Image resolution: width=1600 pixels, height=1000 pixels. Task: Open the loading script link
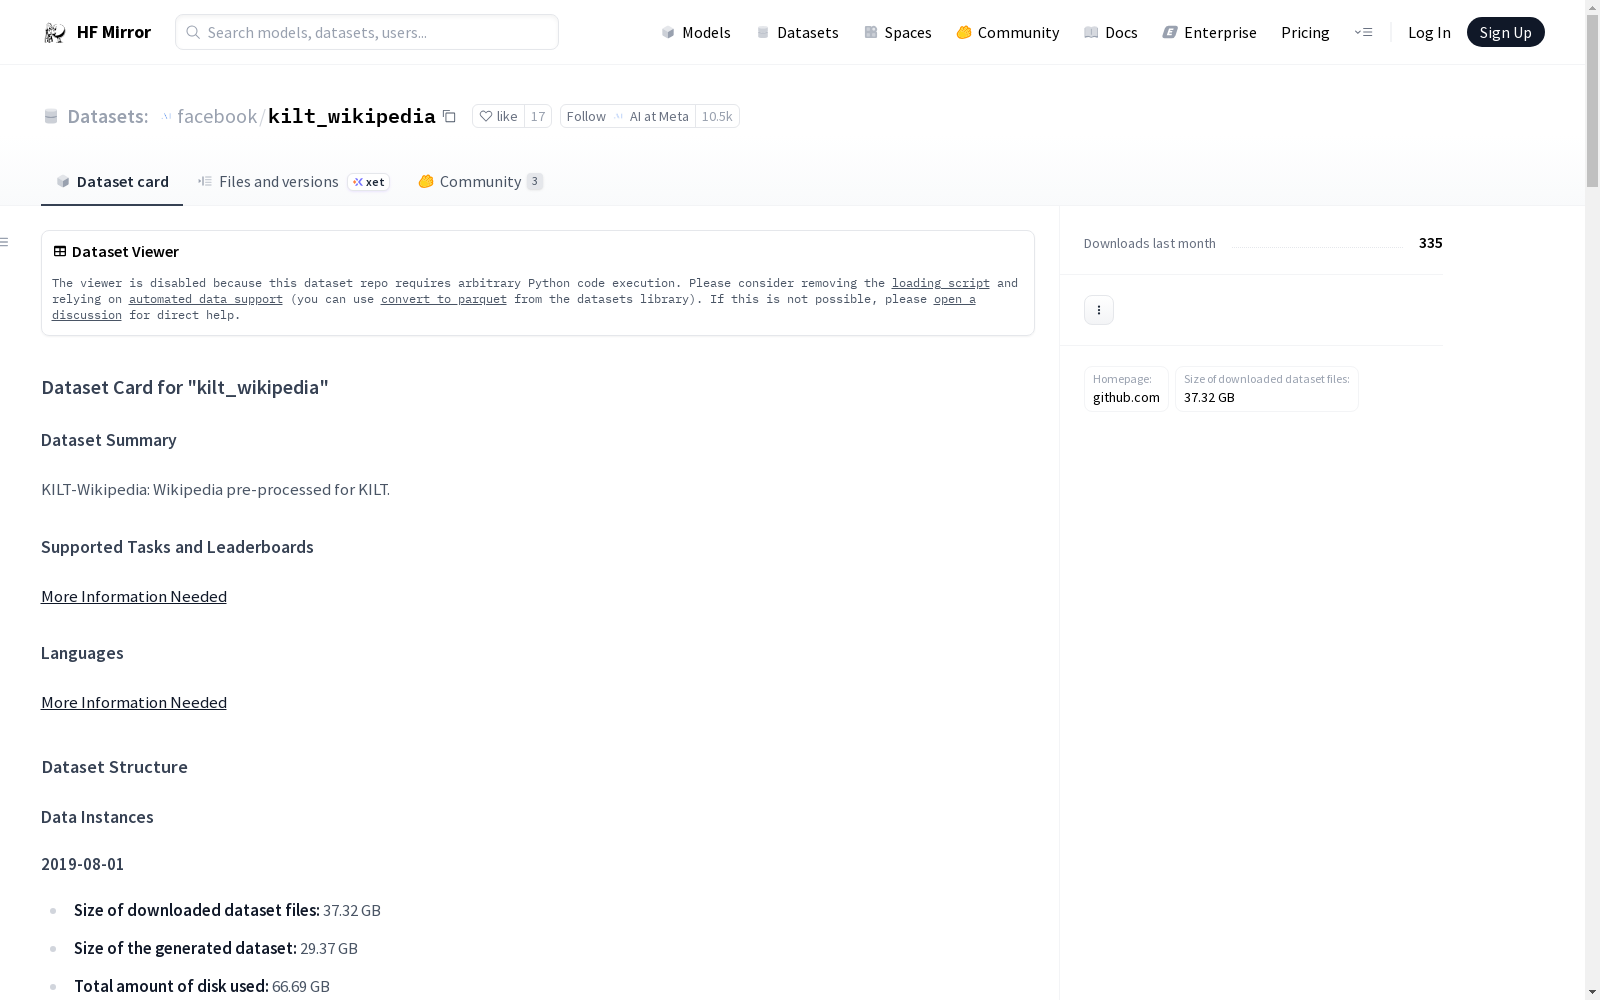coord(941,283)
